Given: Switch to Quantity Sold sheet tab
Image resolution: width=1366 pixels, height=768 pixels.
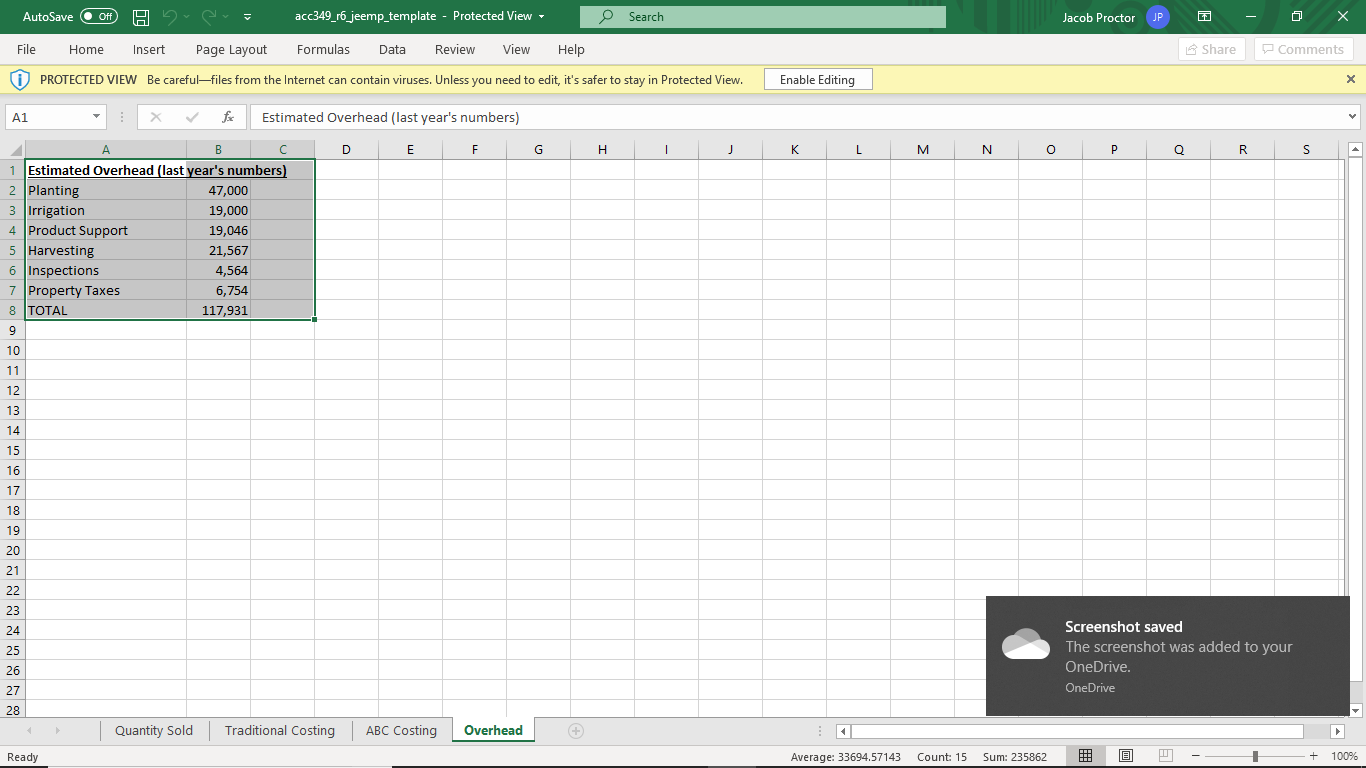Looking at the screenshot, I should pos(154,730).
